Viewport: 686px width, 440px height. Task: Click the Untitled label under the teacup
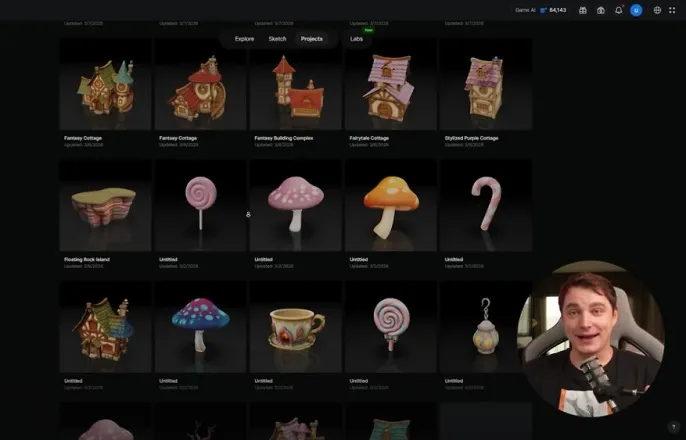[x=263, y=381]
